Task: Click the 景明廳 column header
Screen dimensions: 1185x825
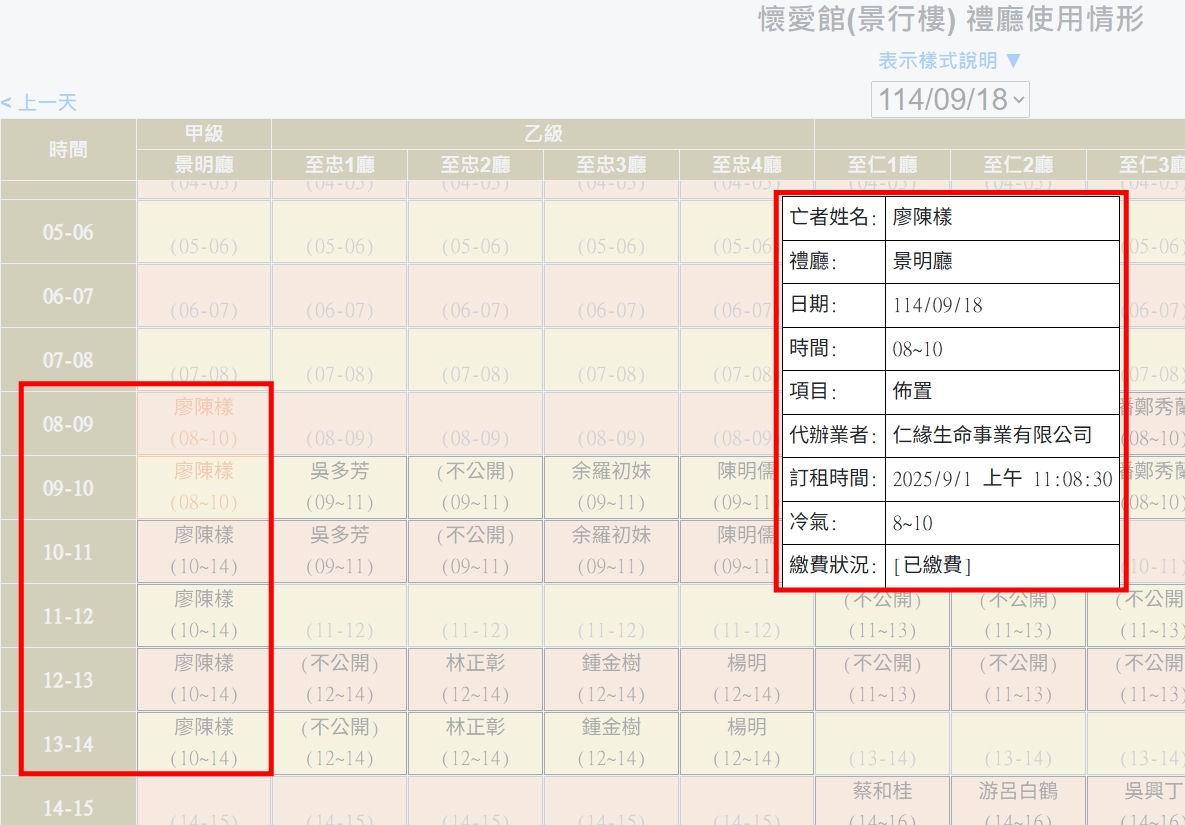Action: coord(204,165)
